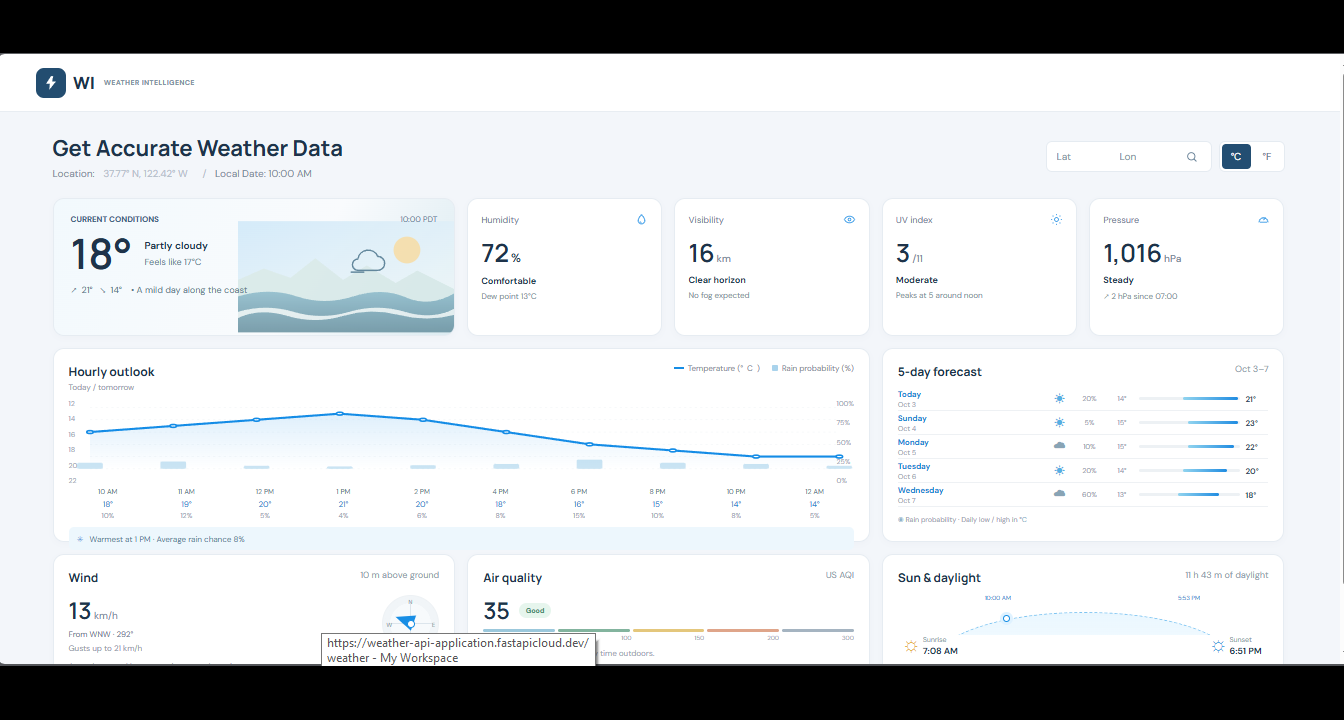Click the sun icon in the Tuesday forecast row
Screen dimensions: 1344x720
(1059, 470)
